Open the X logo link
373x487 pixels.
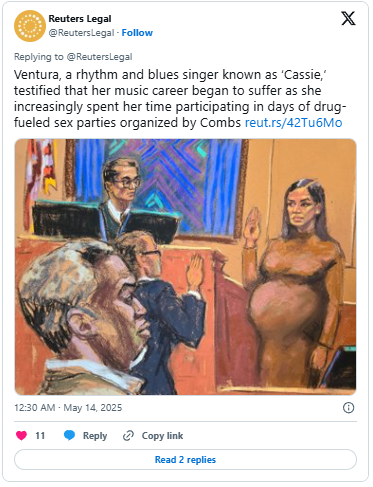tap(348, 18)
